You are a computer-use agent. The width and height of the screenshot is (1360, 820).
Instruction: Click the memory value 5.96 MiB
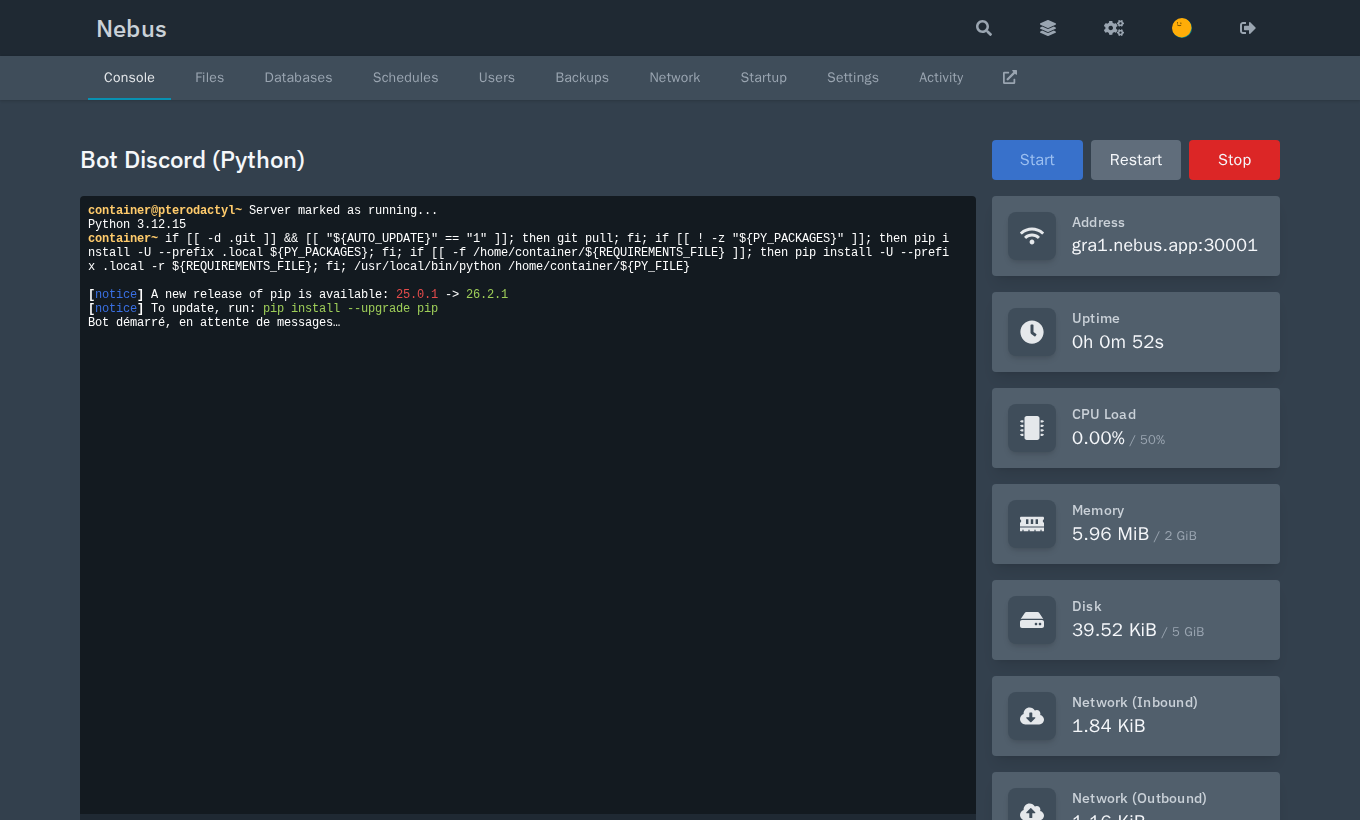pos(1110,534)
